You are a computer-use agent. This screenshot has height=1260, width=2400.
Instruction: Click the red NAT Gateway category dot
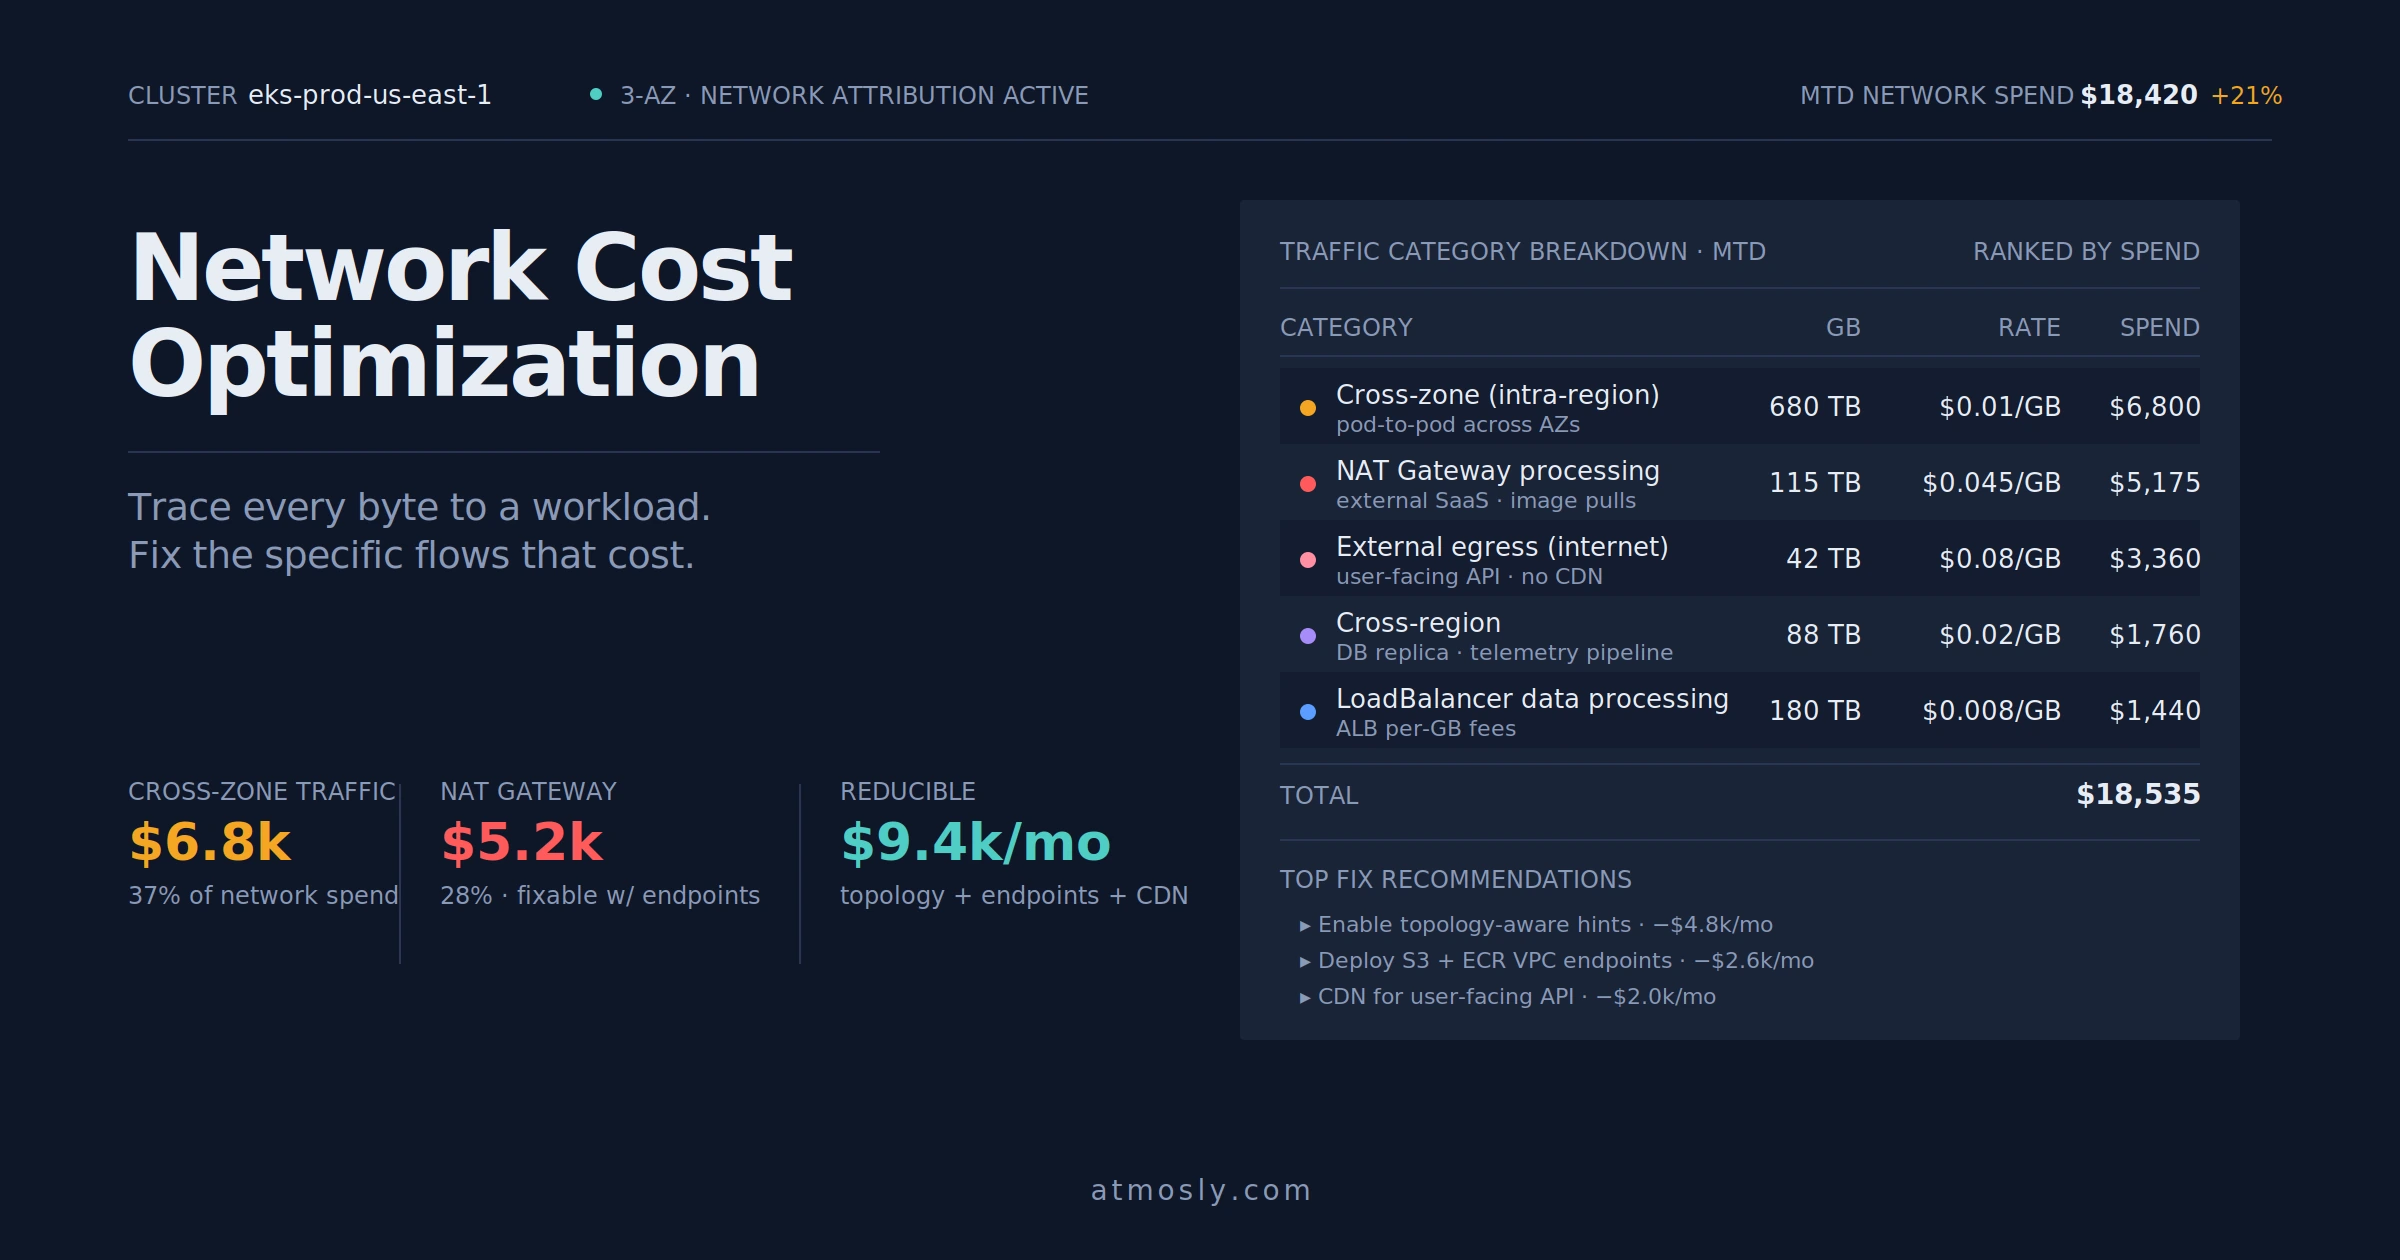coord(1307,483)
